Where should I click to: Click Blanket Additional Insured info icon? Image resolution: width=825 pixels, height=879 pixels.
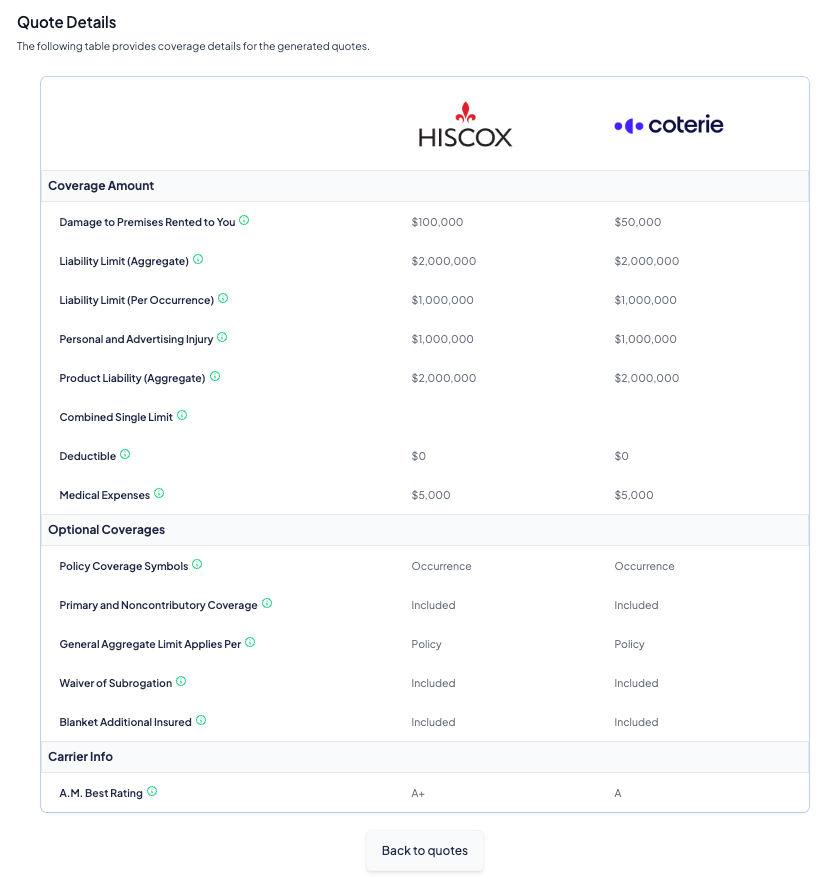201,720
